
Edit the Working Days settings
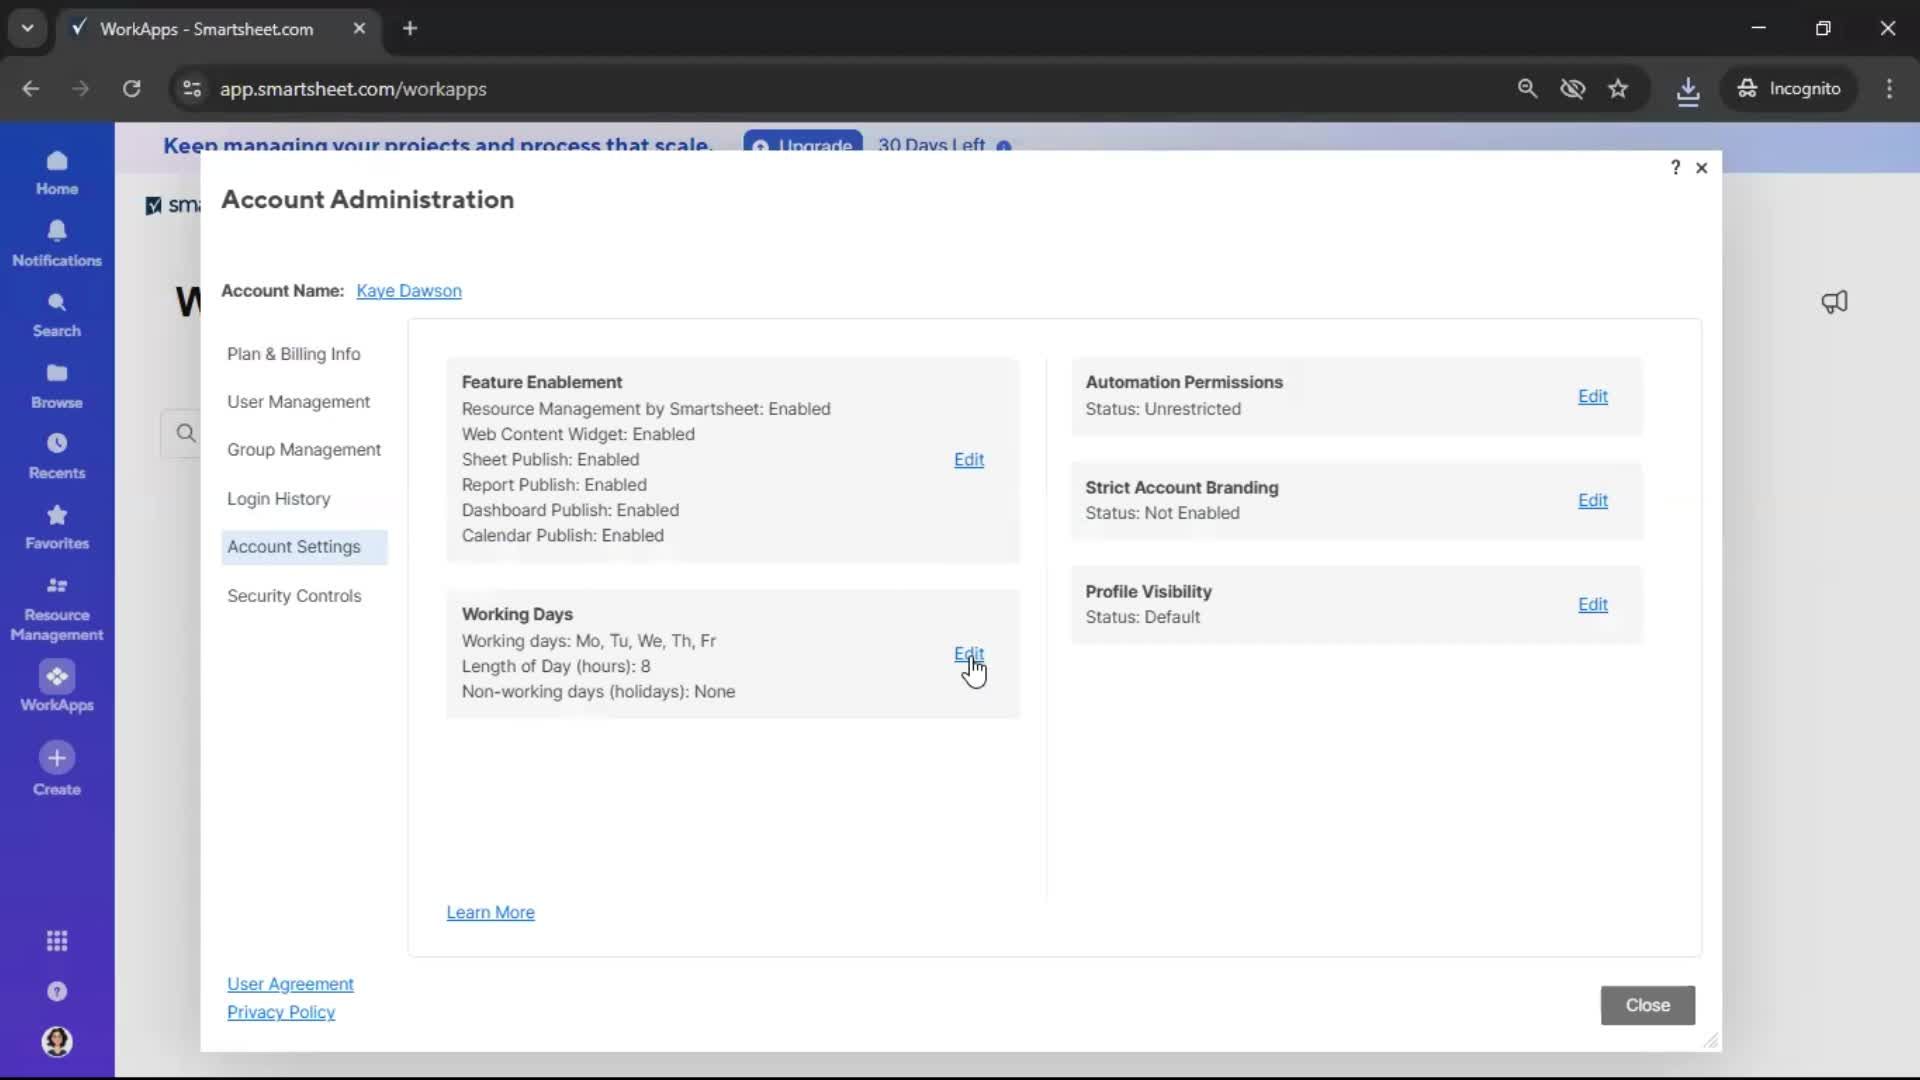969,653
